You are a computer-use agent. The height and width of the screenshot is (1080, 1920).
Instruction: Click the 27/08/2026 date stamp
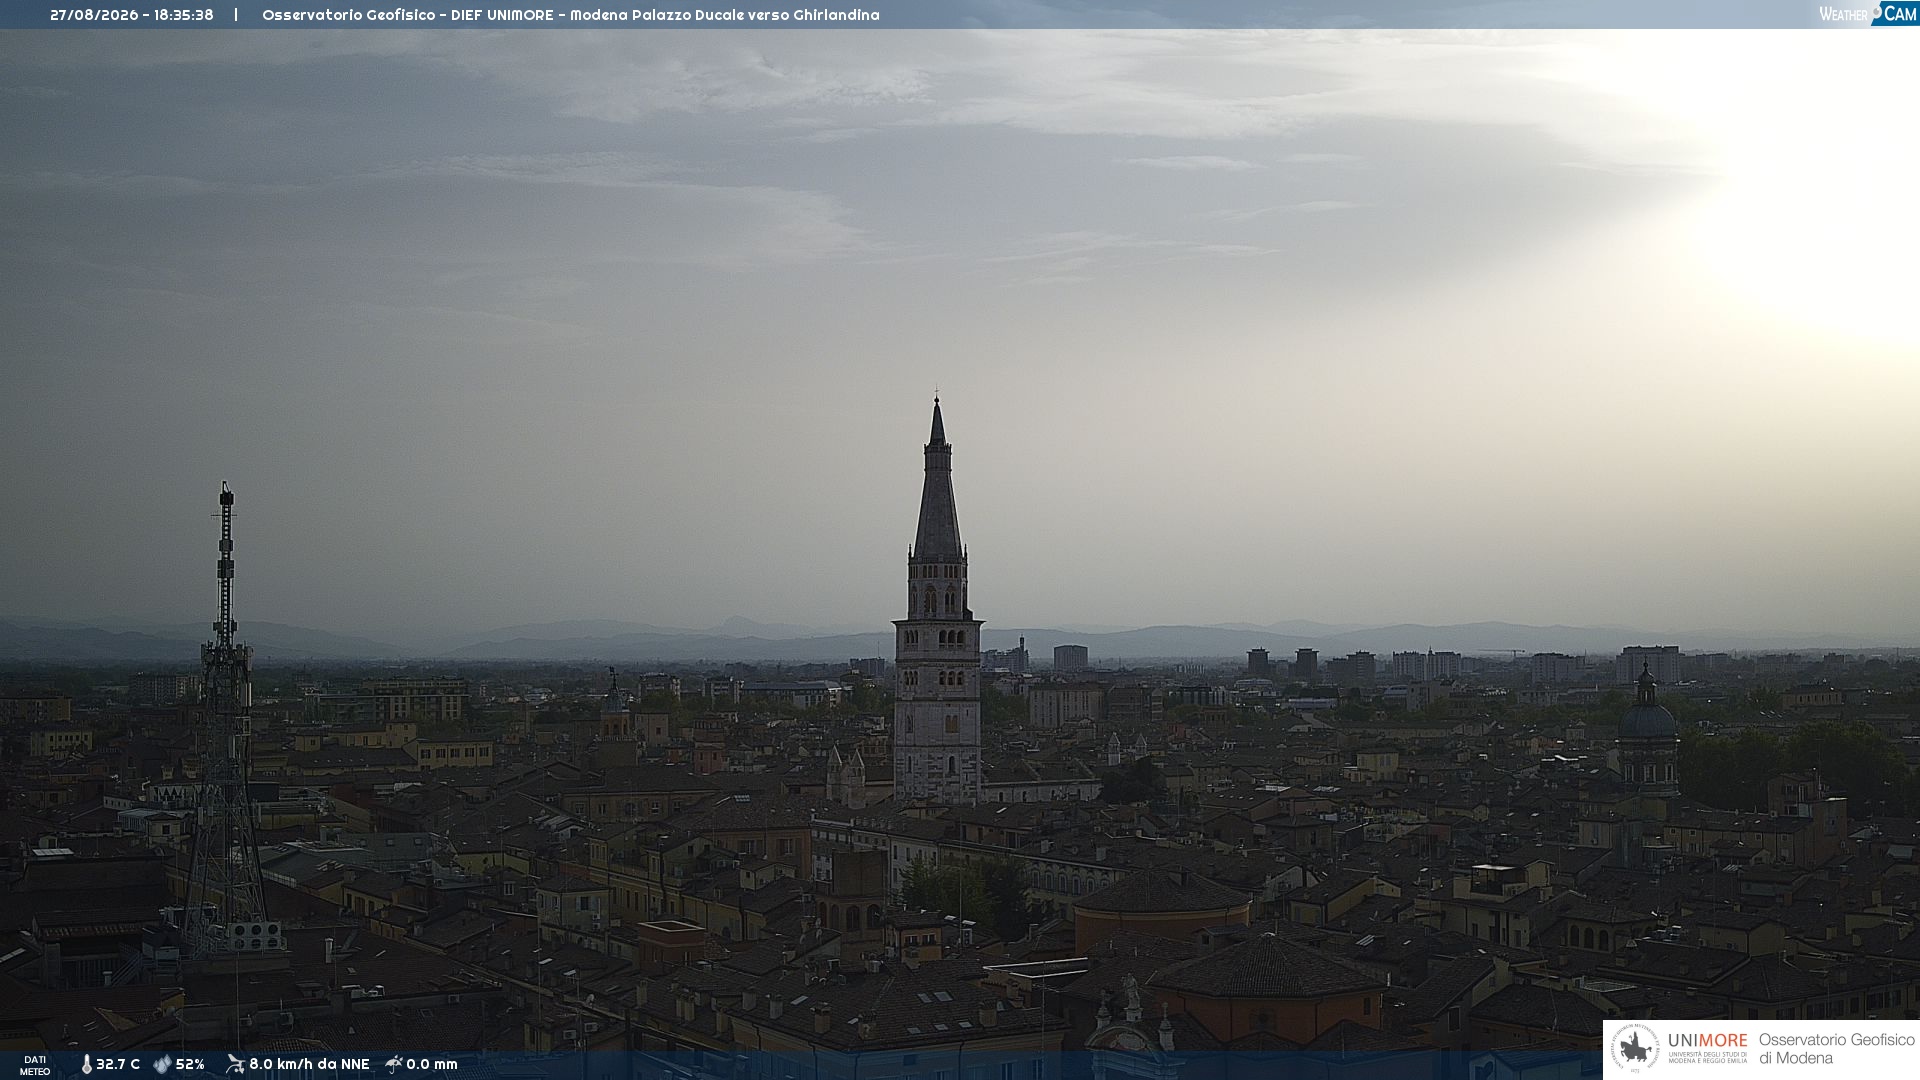[94, 15]
